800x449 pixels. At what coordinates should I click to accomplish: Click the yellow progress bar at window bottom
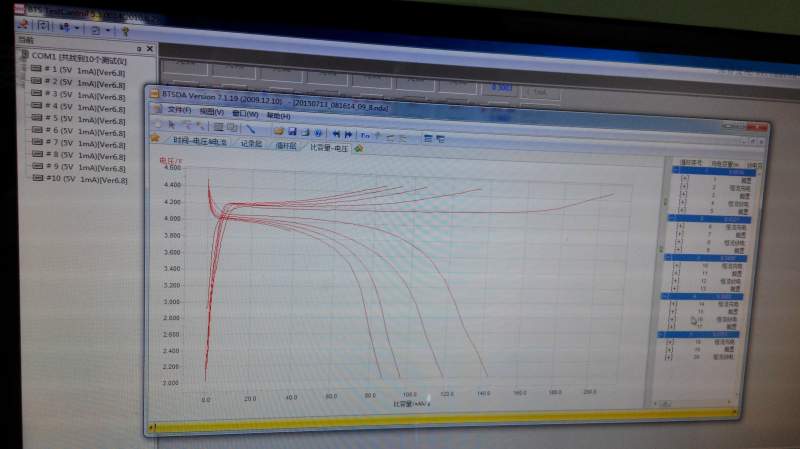coord(444,419)
